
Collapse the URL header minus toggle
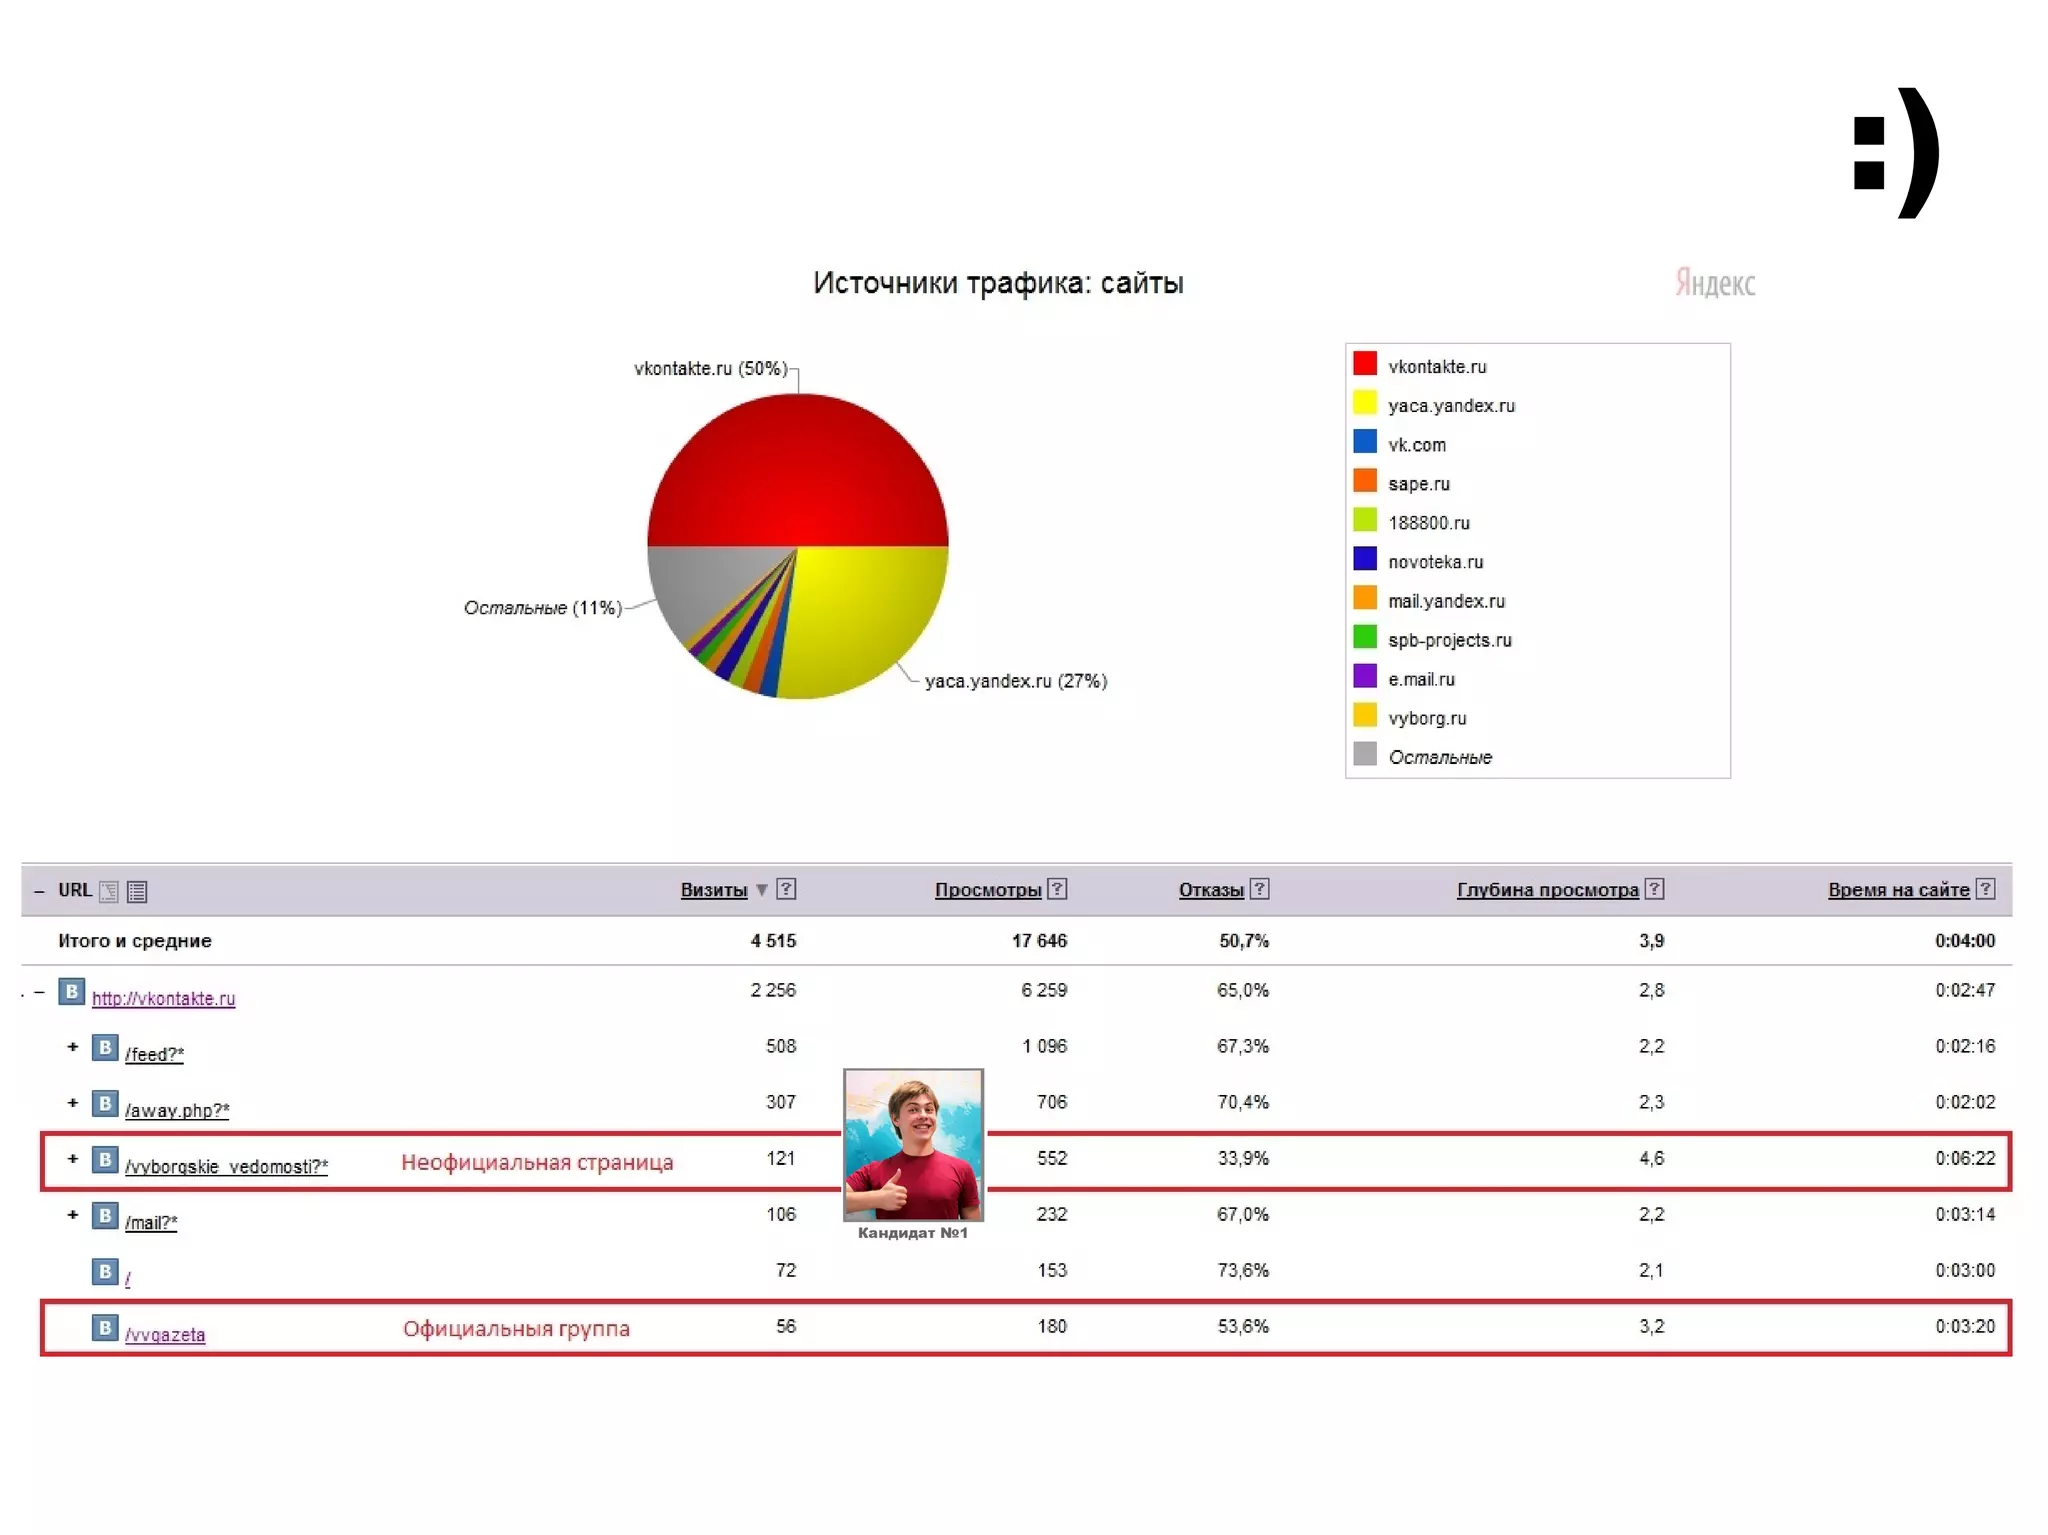[x=39, y=891]
